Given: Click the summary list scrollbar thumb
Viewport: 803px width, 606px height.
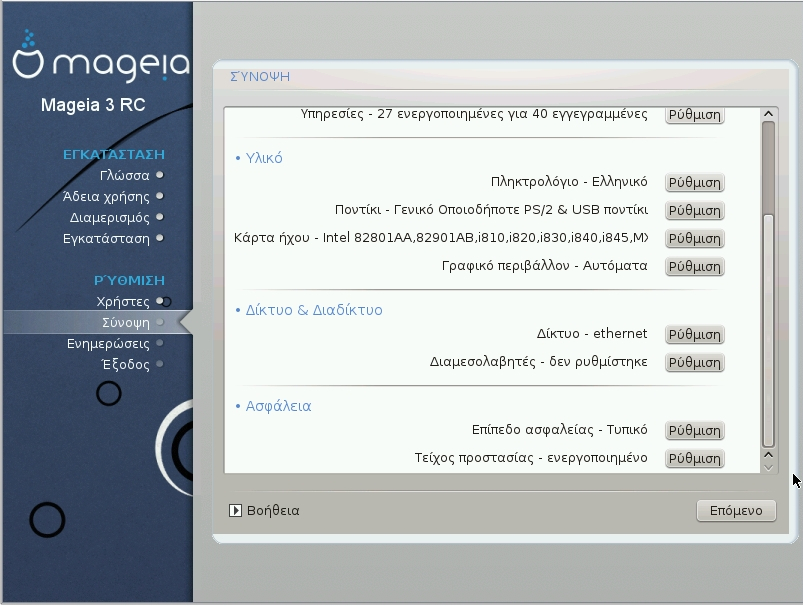Looking at the screenshot, I should click(768, 330).
